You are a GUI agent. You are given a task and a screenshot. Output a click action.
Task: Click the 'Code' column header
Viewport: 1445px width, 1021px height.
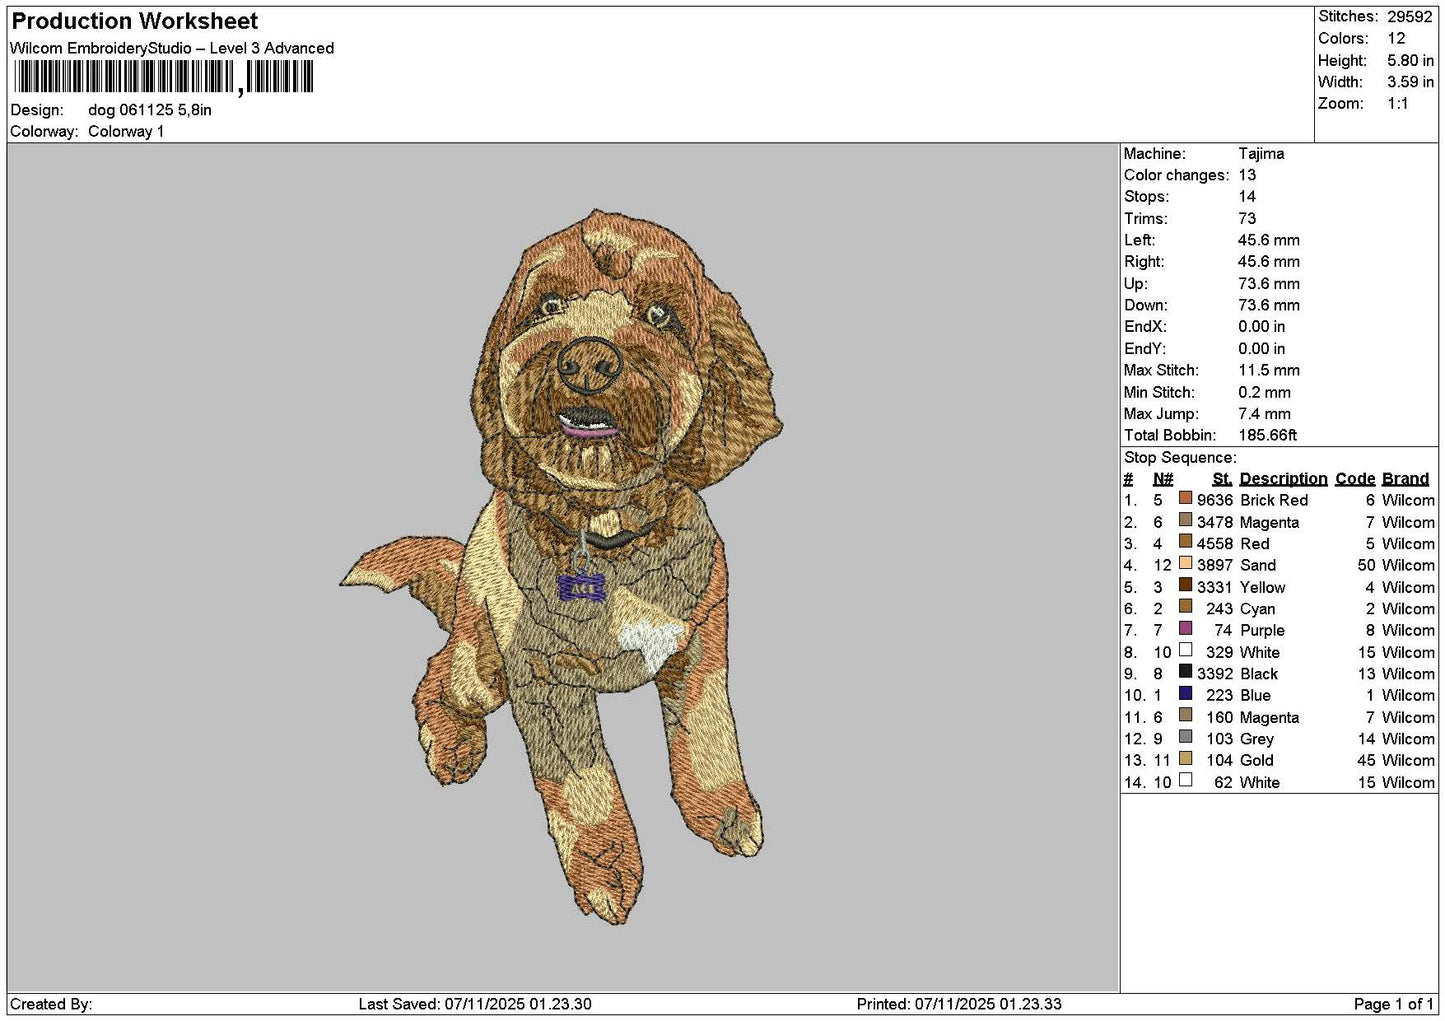tap(1355, 479)
